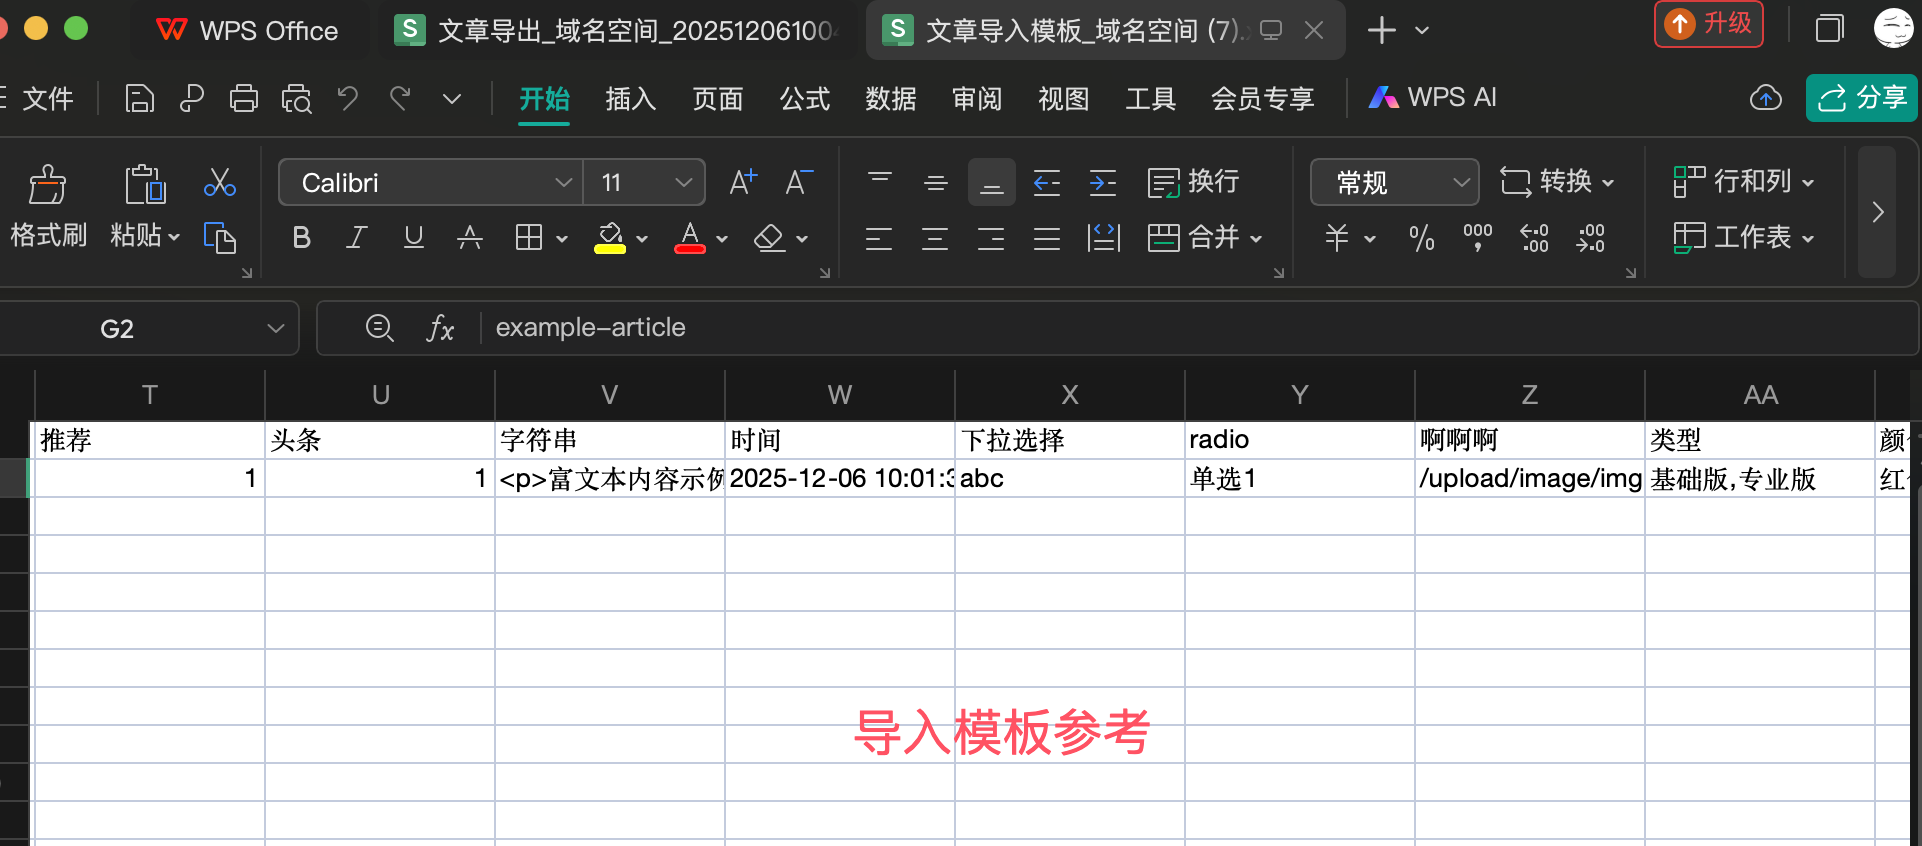Toggle Italic formatting
Viewport: 1922px width, 846px height.
pyautogui.click(x=356, y=238)
